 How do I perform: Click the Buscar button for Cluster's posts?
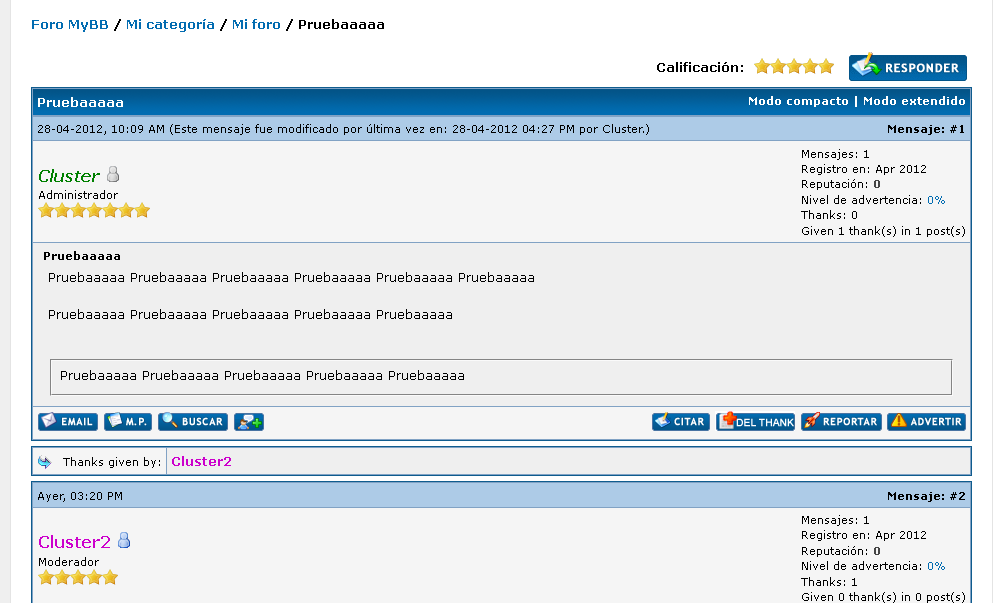click(x=192, y=422)
